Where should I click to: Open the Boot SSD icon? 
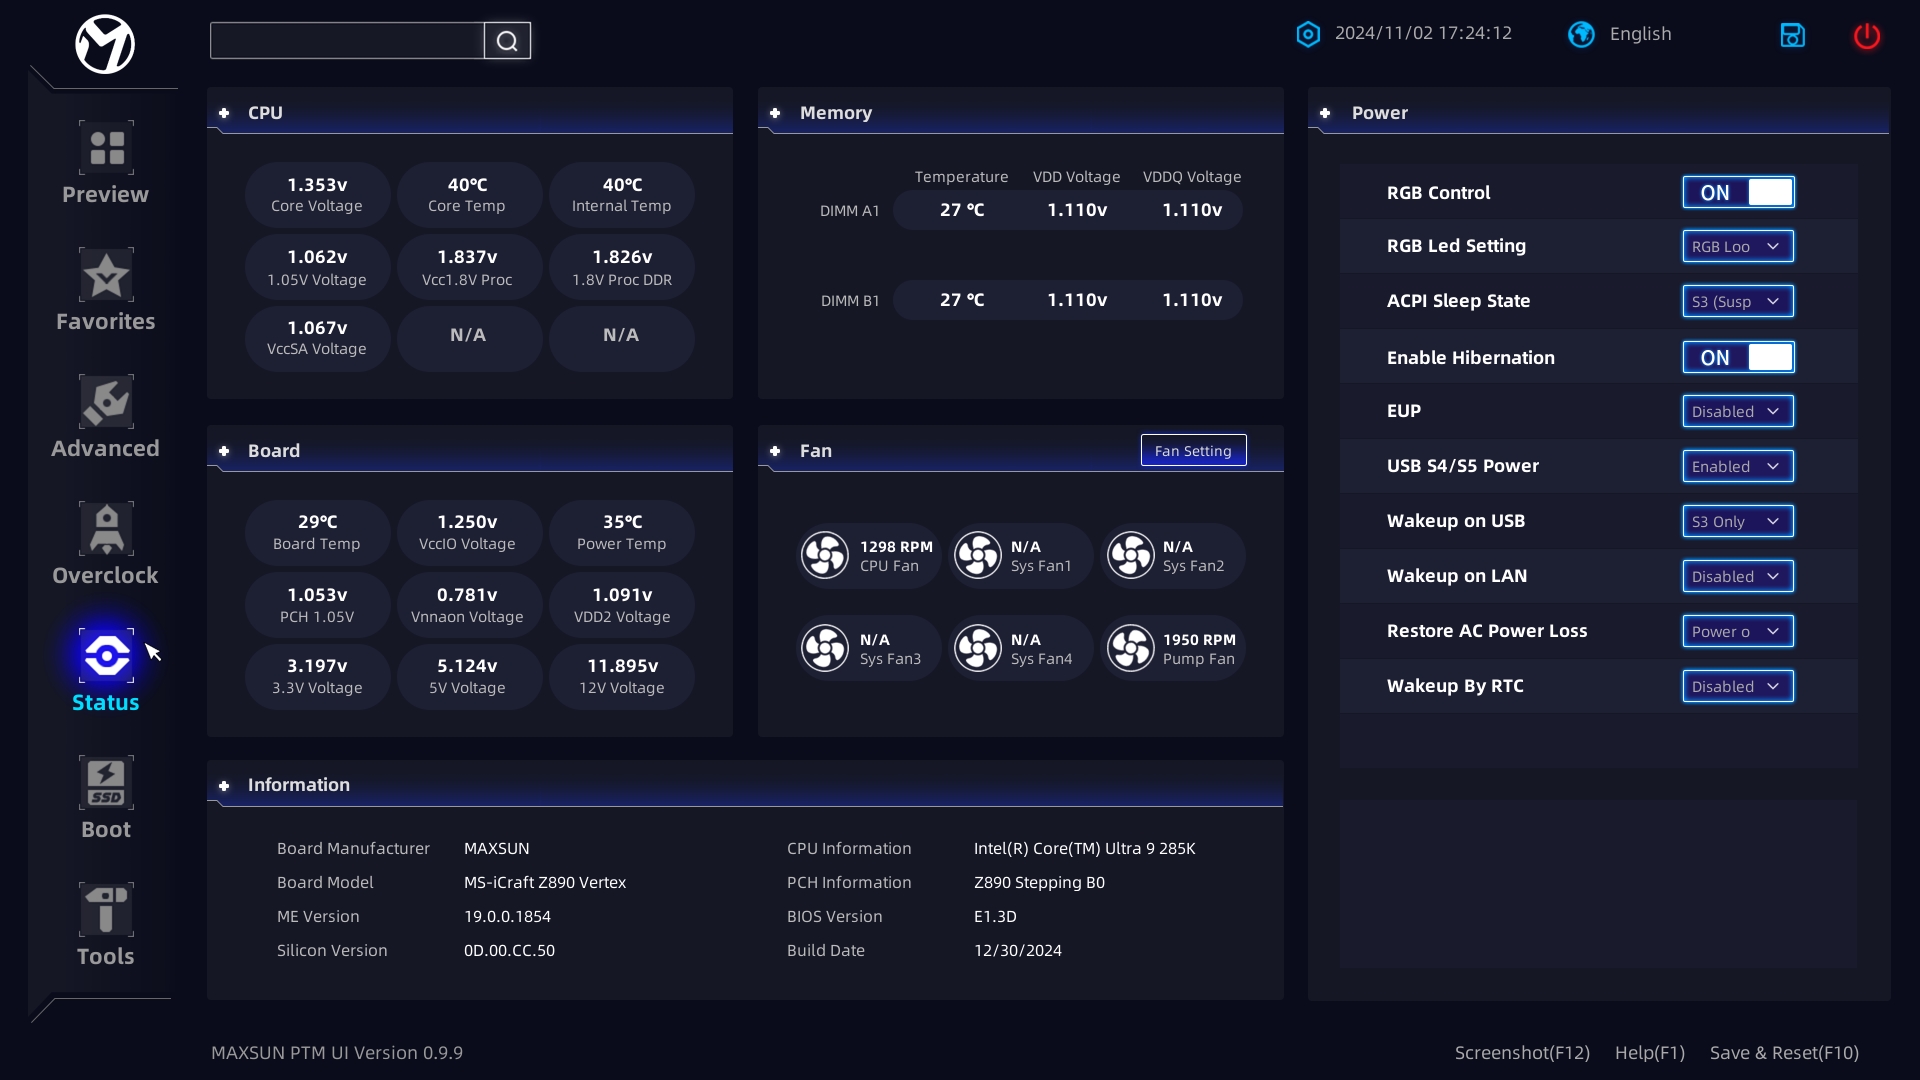pos(106,783)
